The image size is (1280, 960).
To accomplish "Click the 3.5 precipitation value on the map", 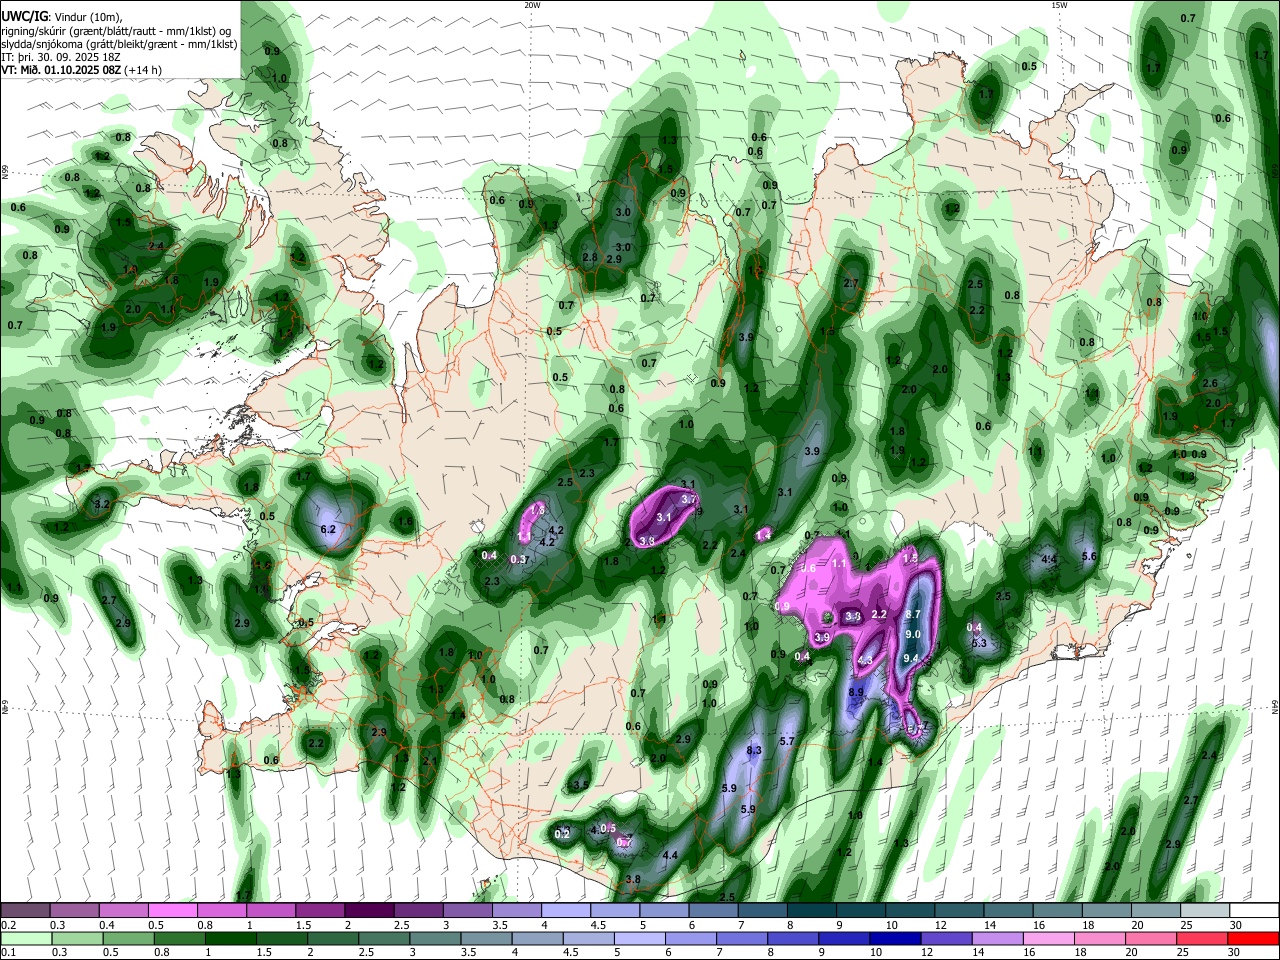I will (581, 785).
